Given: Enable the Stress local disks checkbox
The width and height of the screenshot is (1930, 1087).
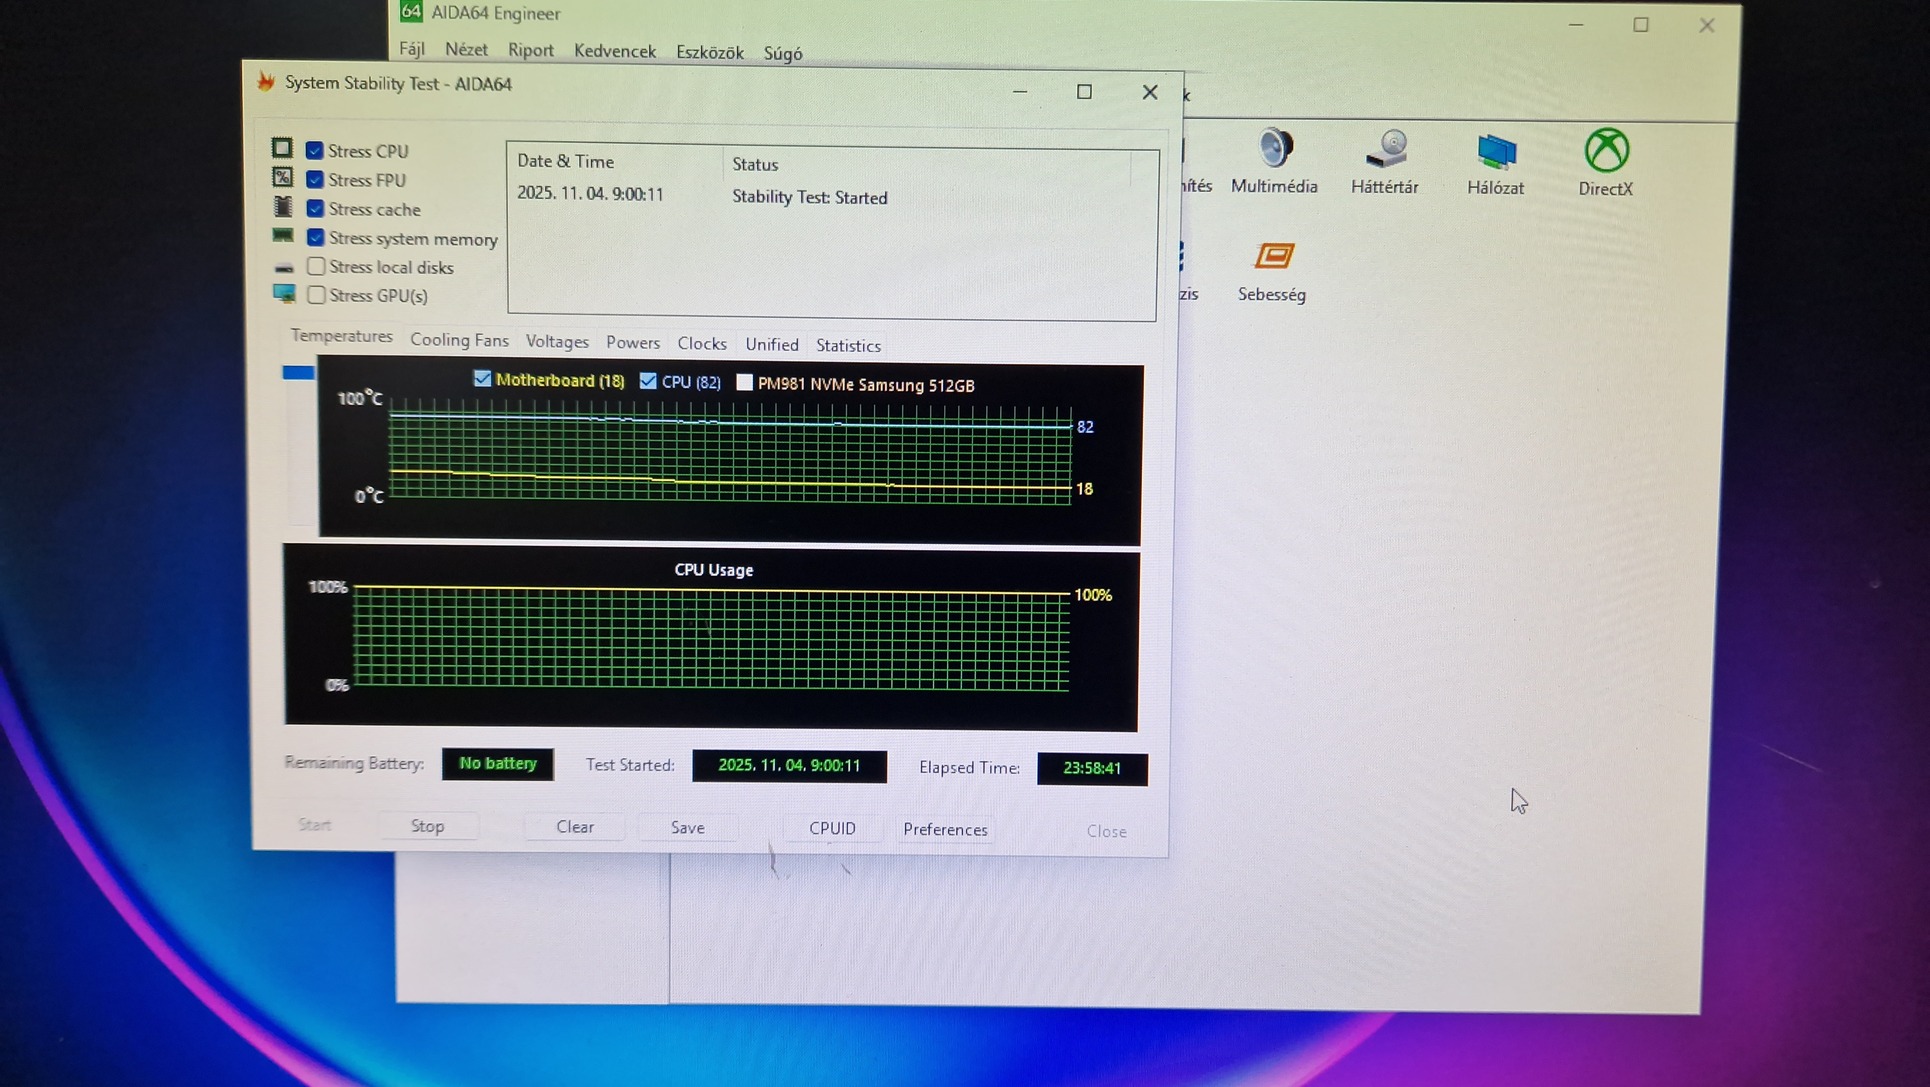Looking at the screenshot, I should coord(316,266).
